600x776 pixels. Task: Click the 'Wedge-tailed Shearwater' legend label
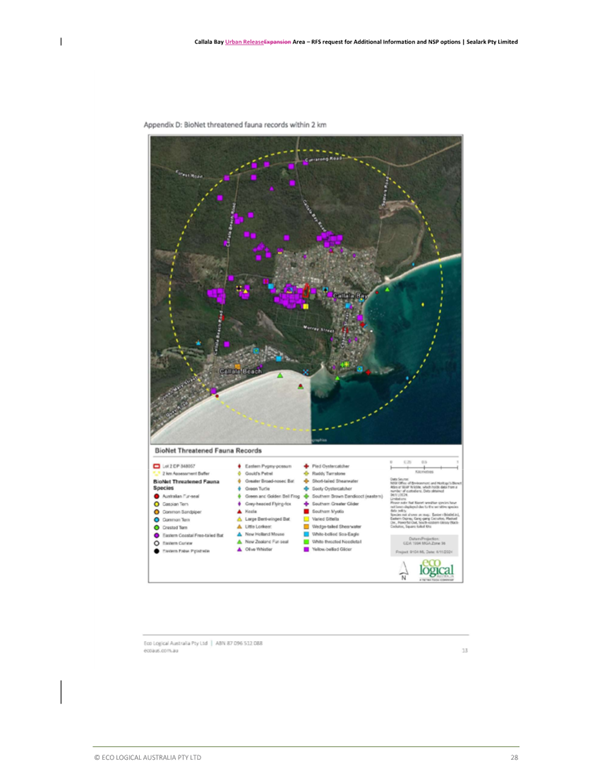click(337, 527)
